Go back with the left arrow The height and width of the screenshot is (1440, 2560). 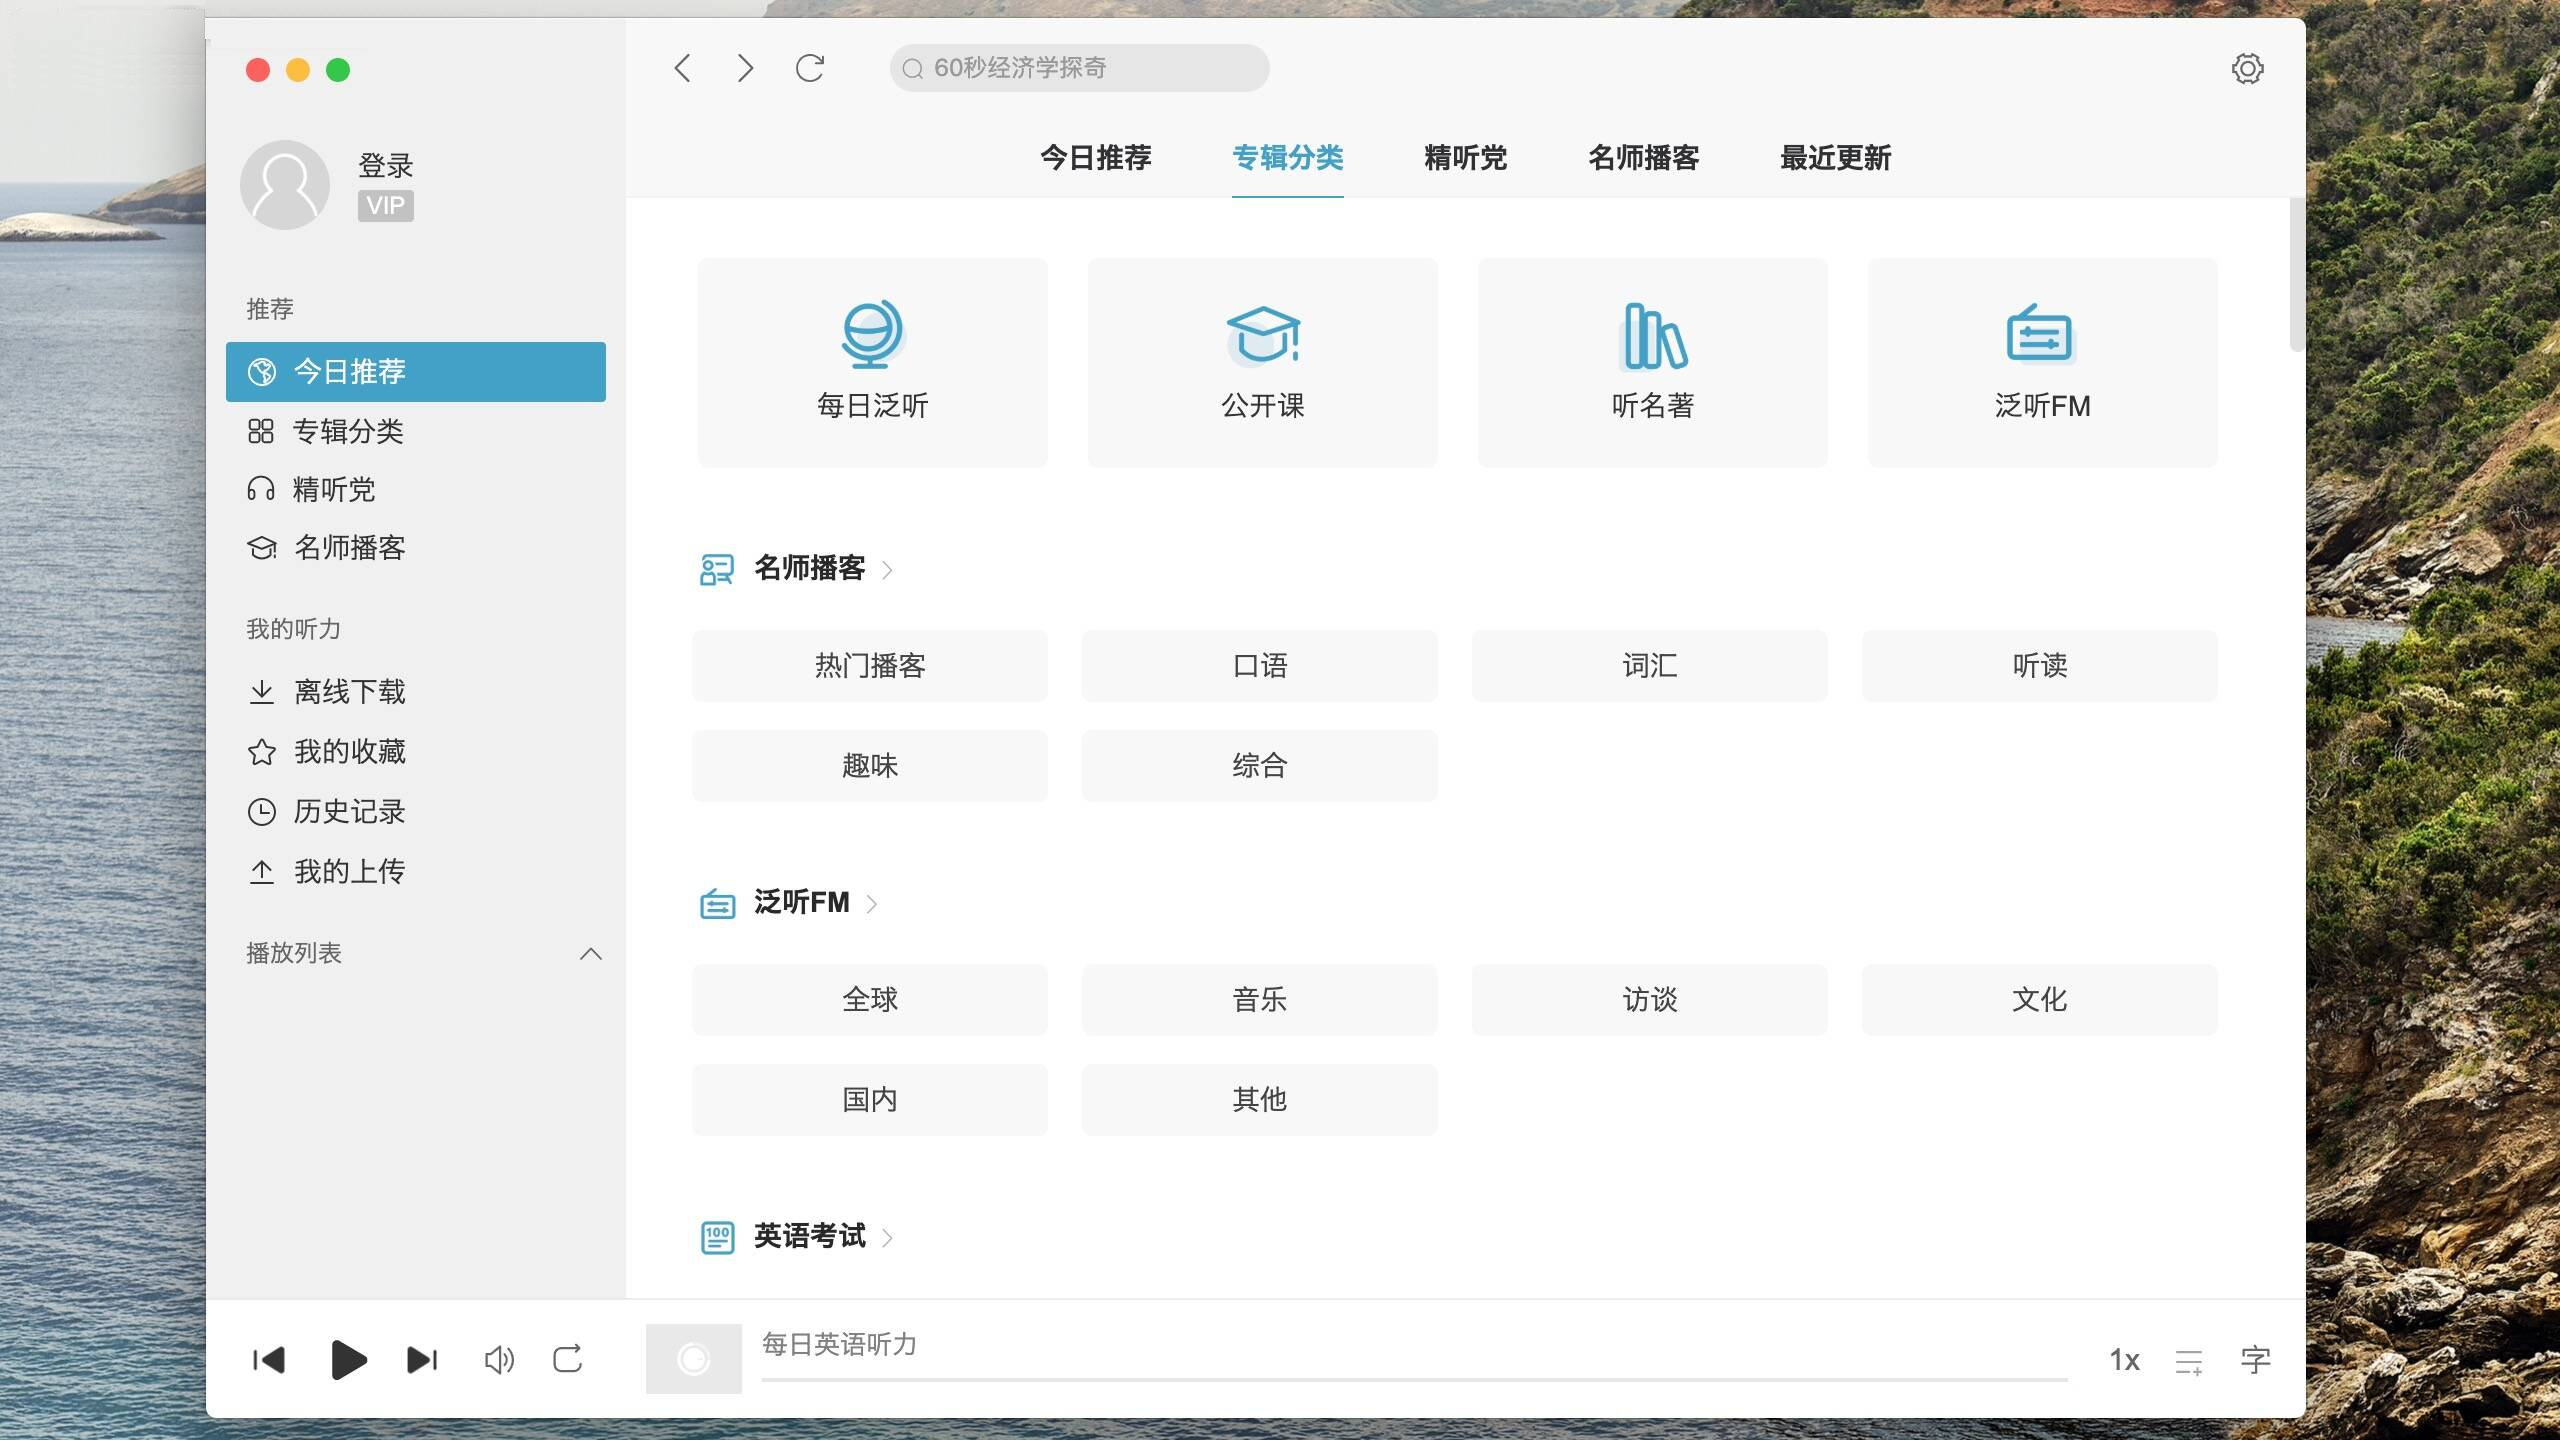(683, 69)
